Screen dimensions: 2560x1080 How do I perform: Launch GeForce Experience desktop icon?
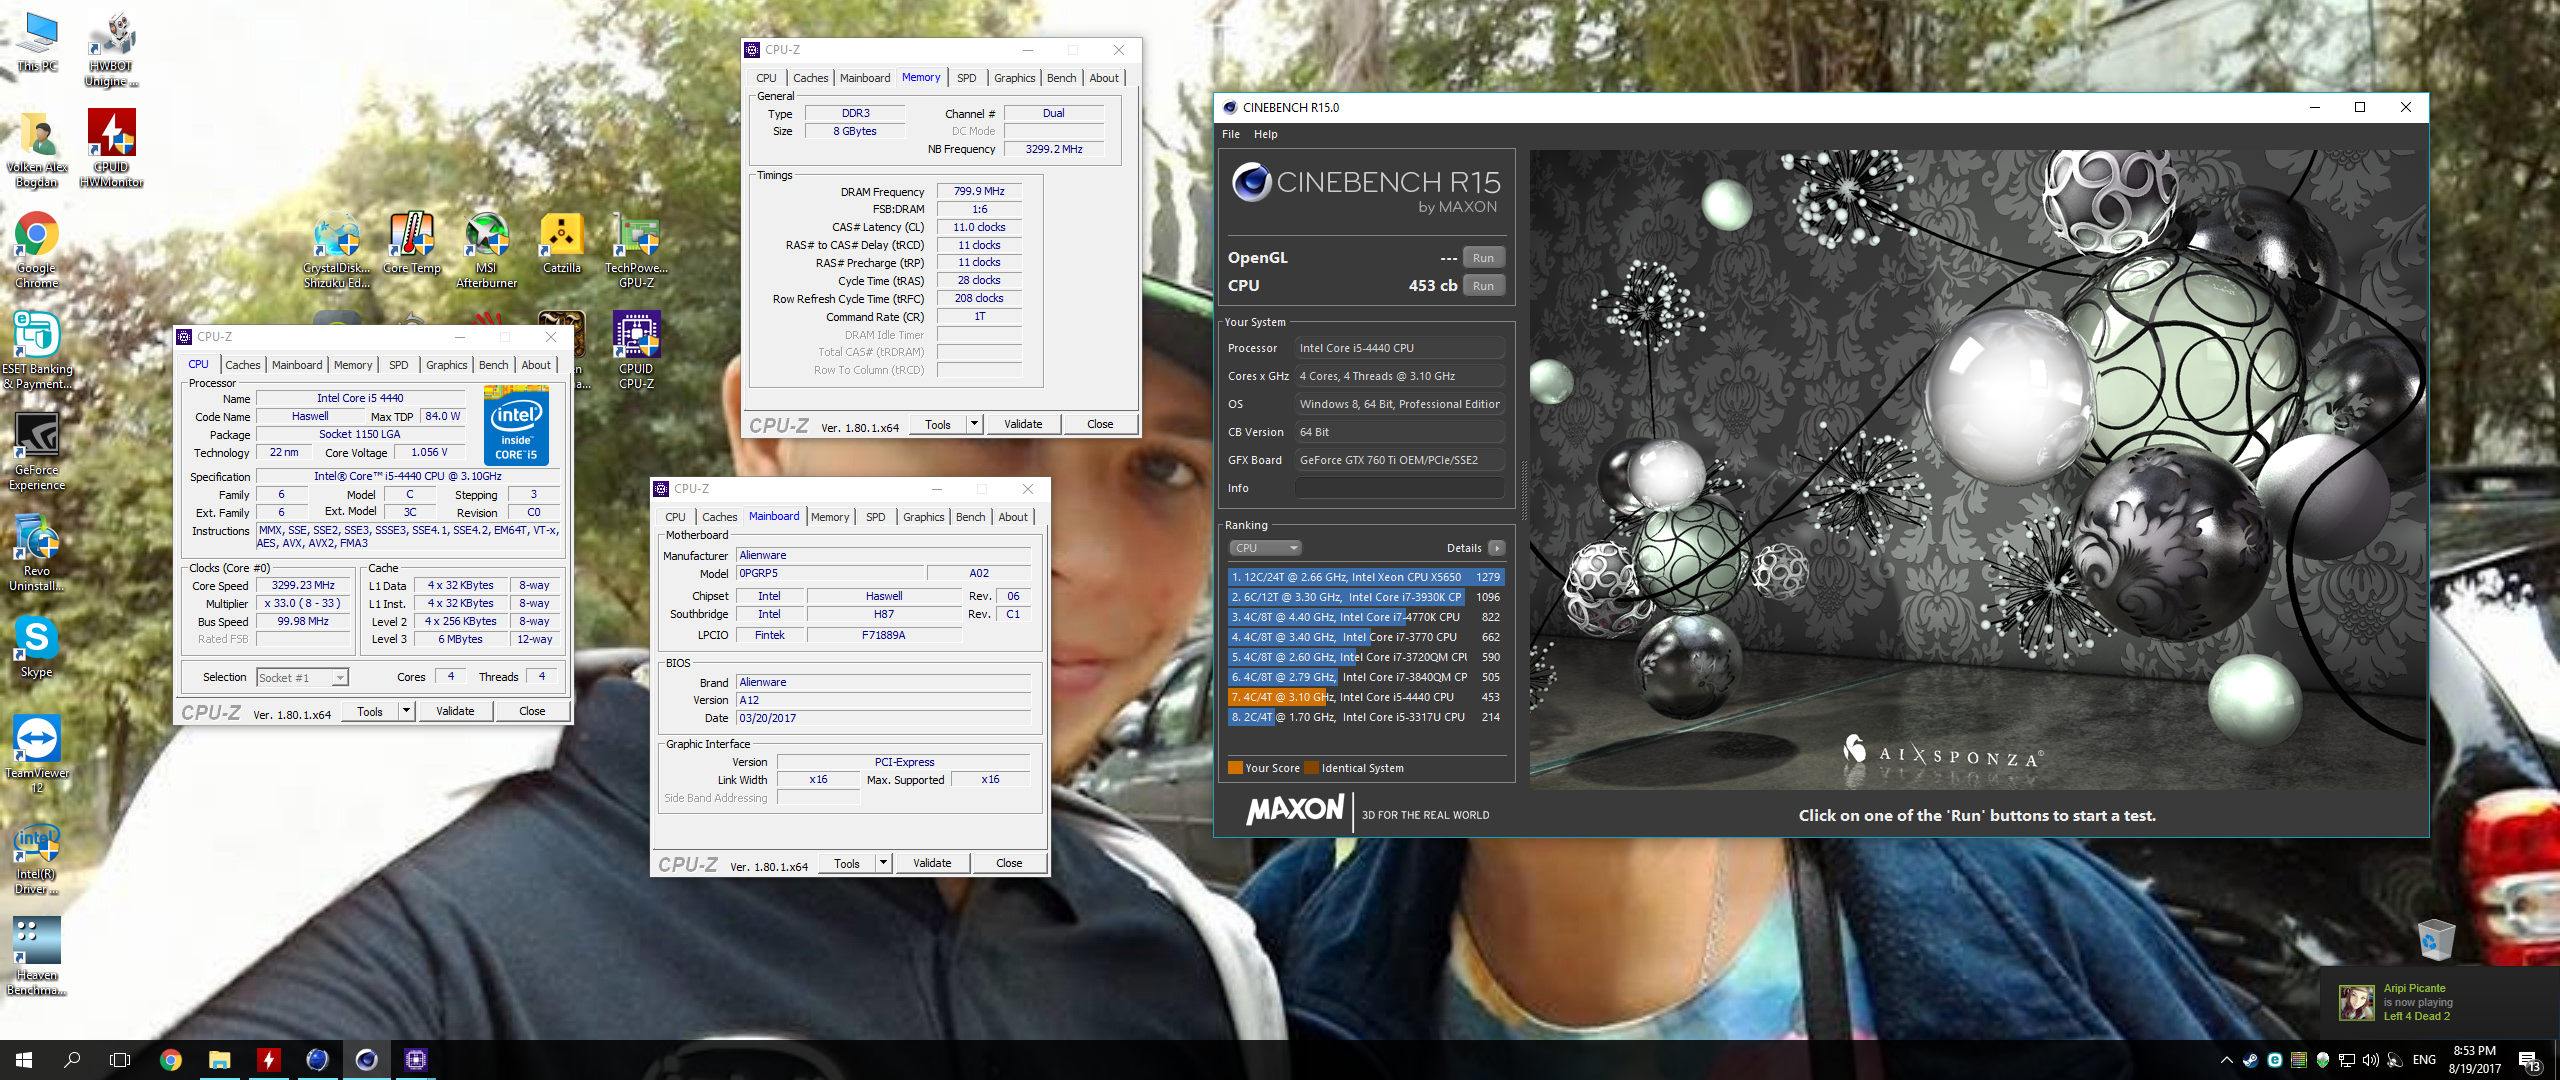pyautogui.click(x=37, y=450)
